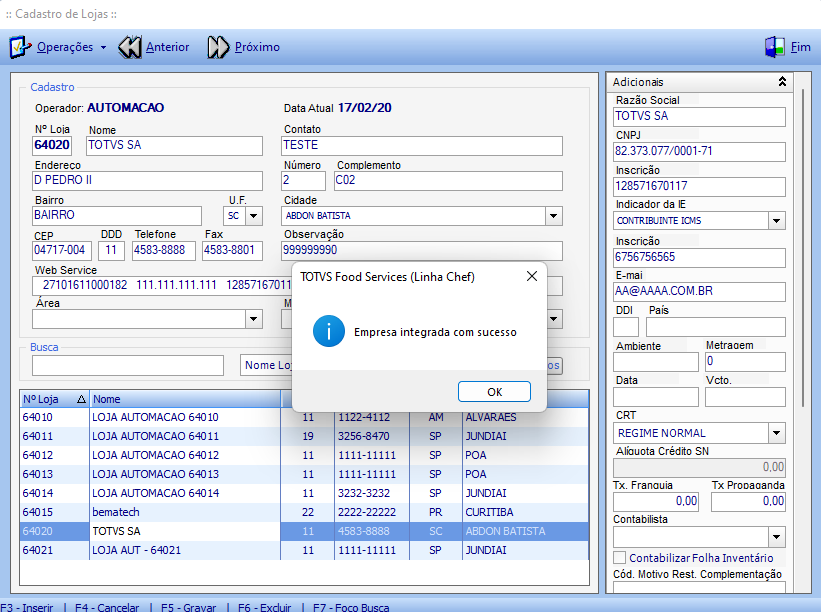Click the Próximo link
Image resolution: width=821 pixels, height=612 pixels.
pyautogui.click(x=257, y=47)
